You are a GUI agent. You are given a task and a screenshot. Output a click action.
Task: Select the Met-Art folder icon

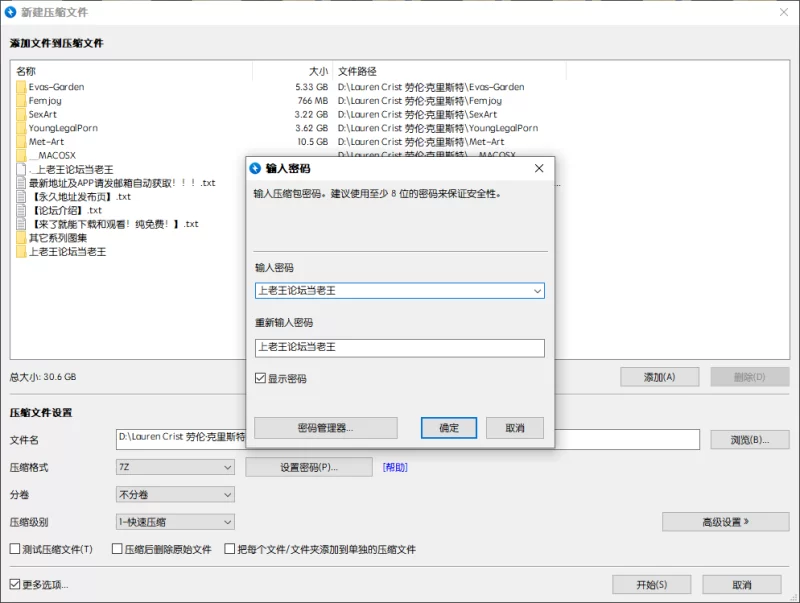click(21, 142)
